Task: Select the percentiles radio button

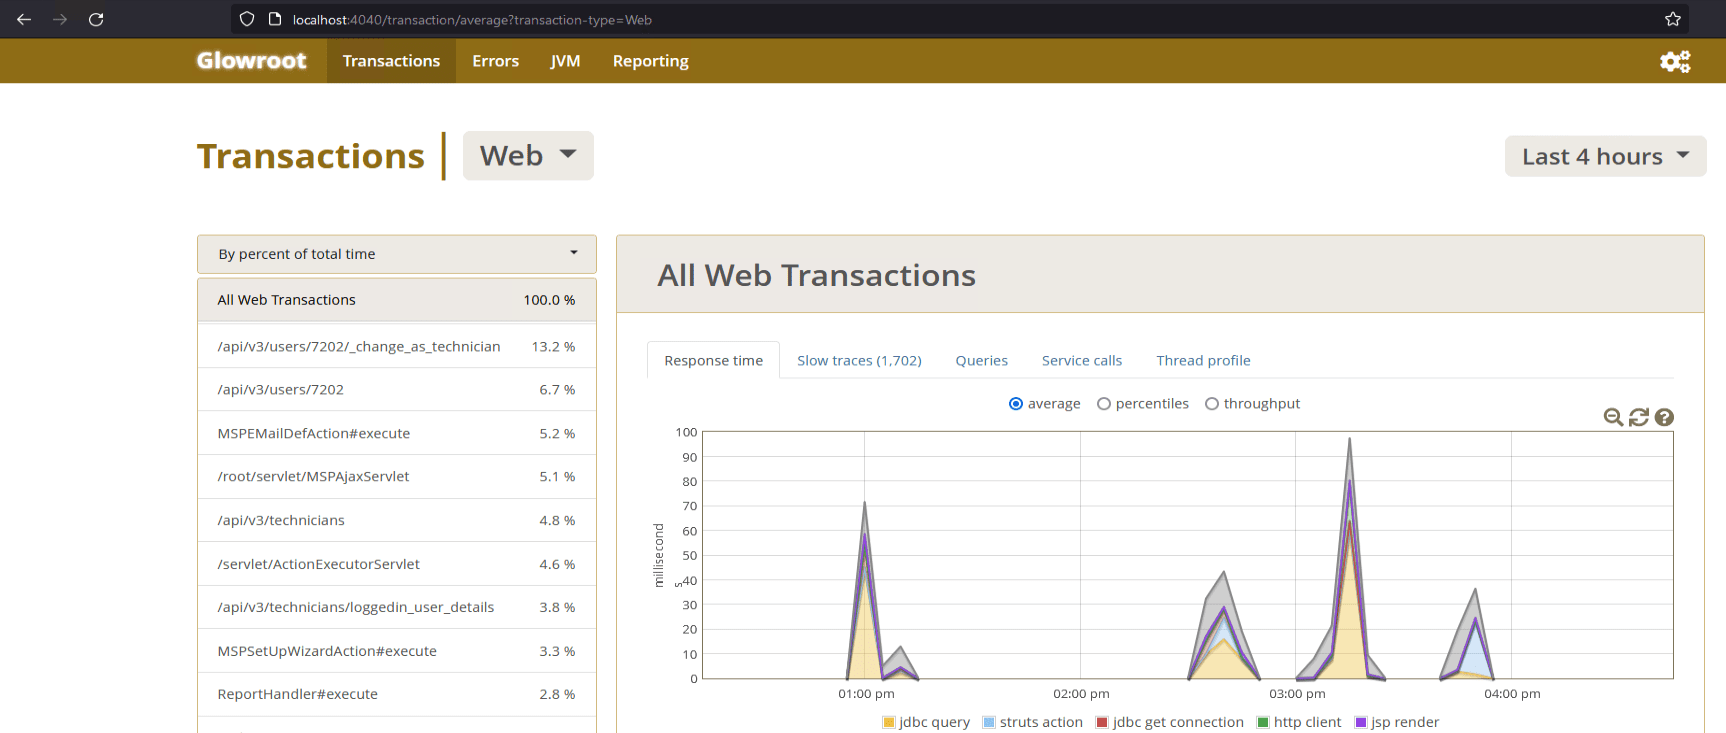Action: (x=1104, y=404)
